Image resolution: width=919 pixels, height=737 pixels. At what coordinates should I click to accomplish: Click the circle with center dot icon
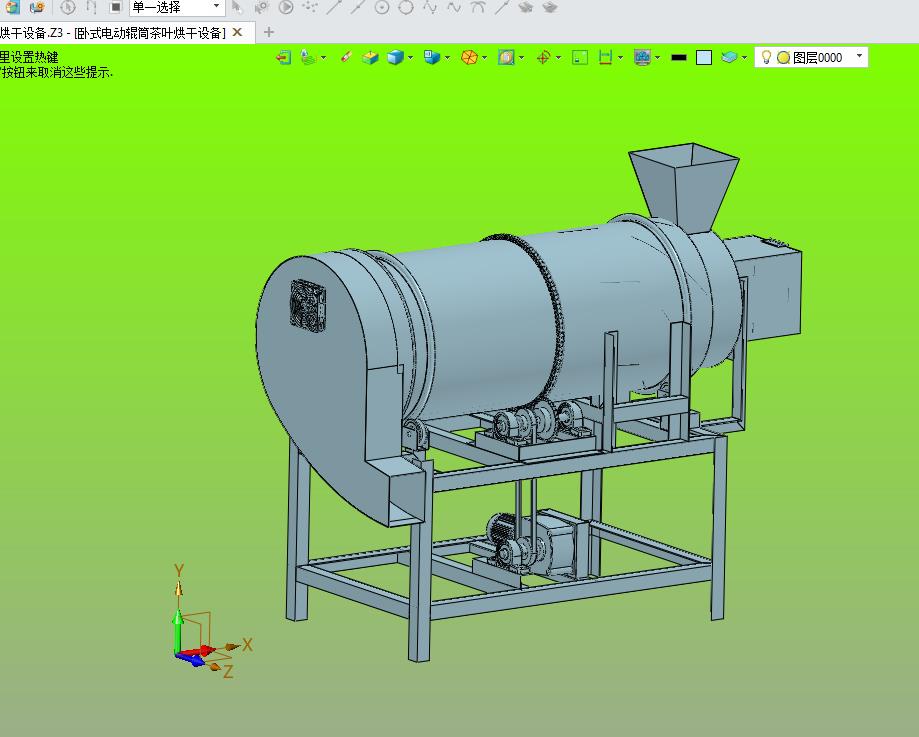click(382, 7)
